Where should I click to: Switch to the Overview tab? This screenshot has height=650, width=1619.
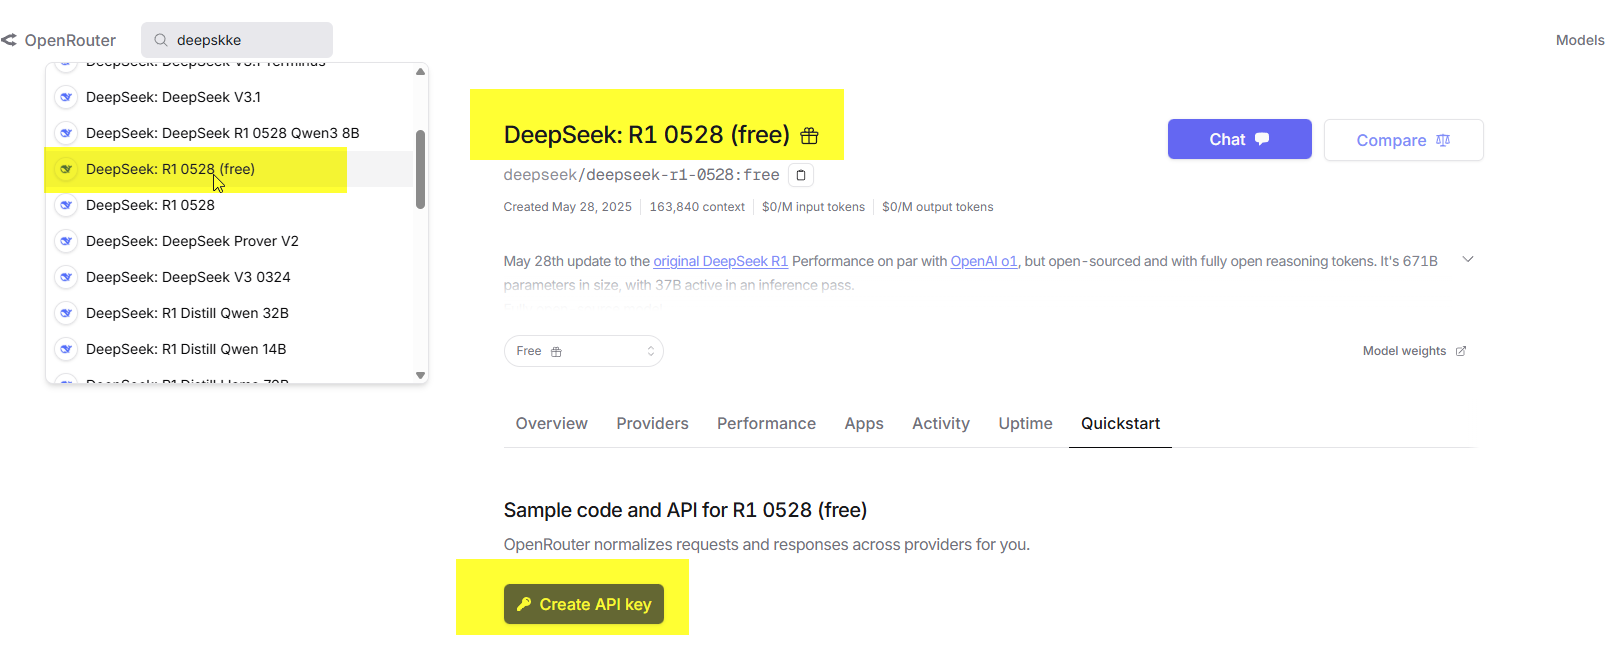552,424
